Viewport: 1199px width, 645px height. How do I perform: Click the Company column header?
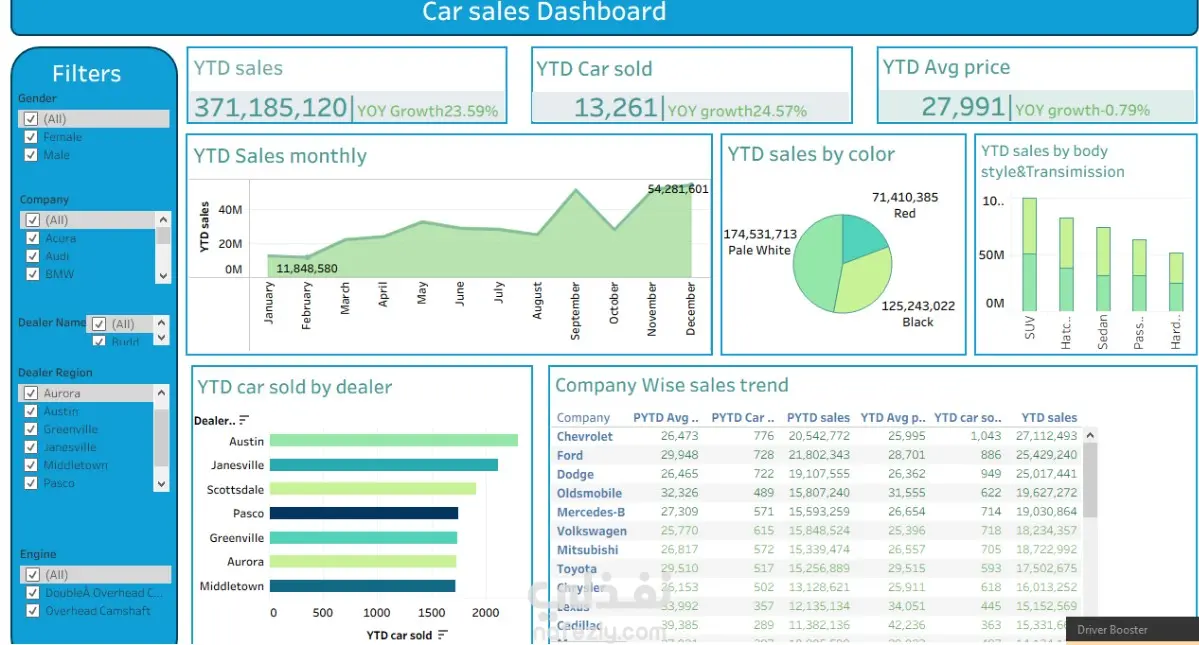tap(583, 417)
